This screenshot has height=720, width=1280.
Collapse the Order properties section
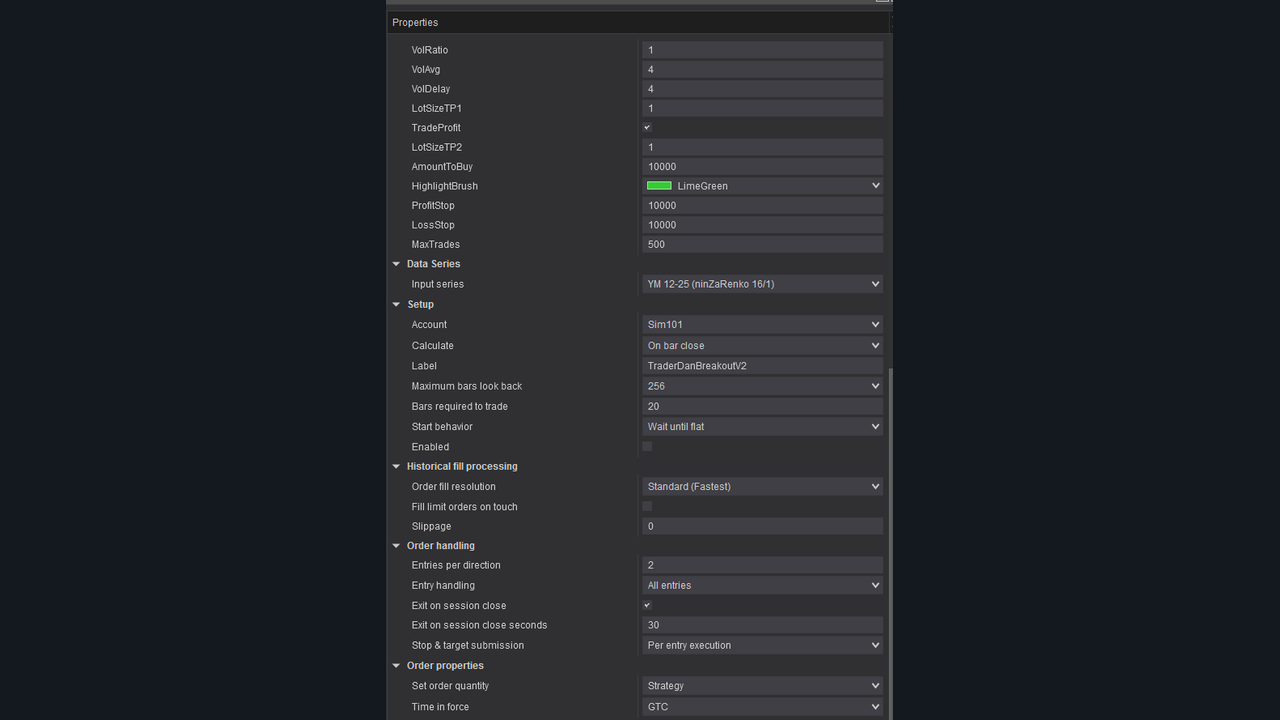coord(397,666)
